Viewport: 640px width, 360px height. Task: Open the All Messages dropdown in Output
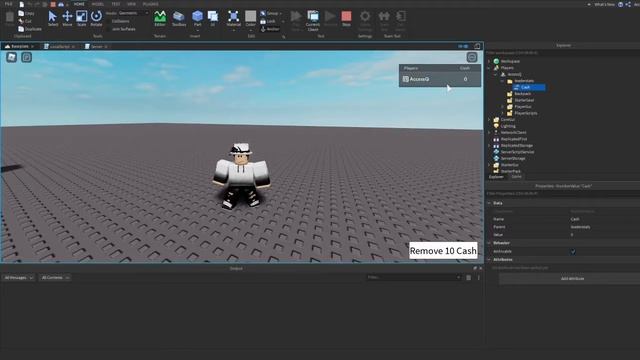18,278
